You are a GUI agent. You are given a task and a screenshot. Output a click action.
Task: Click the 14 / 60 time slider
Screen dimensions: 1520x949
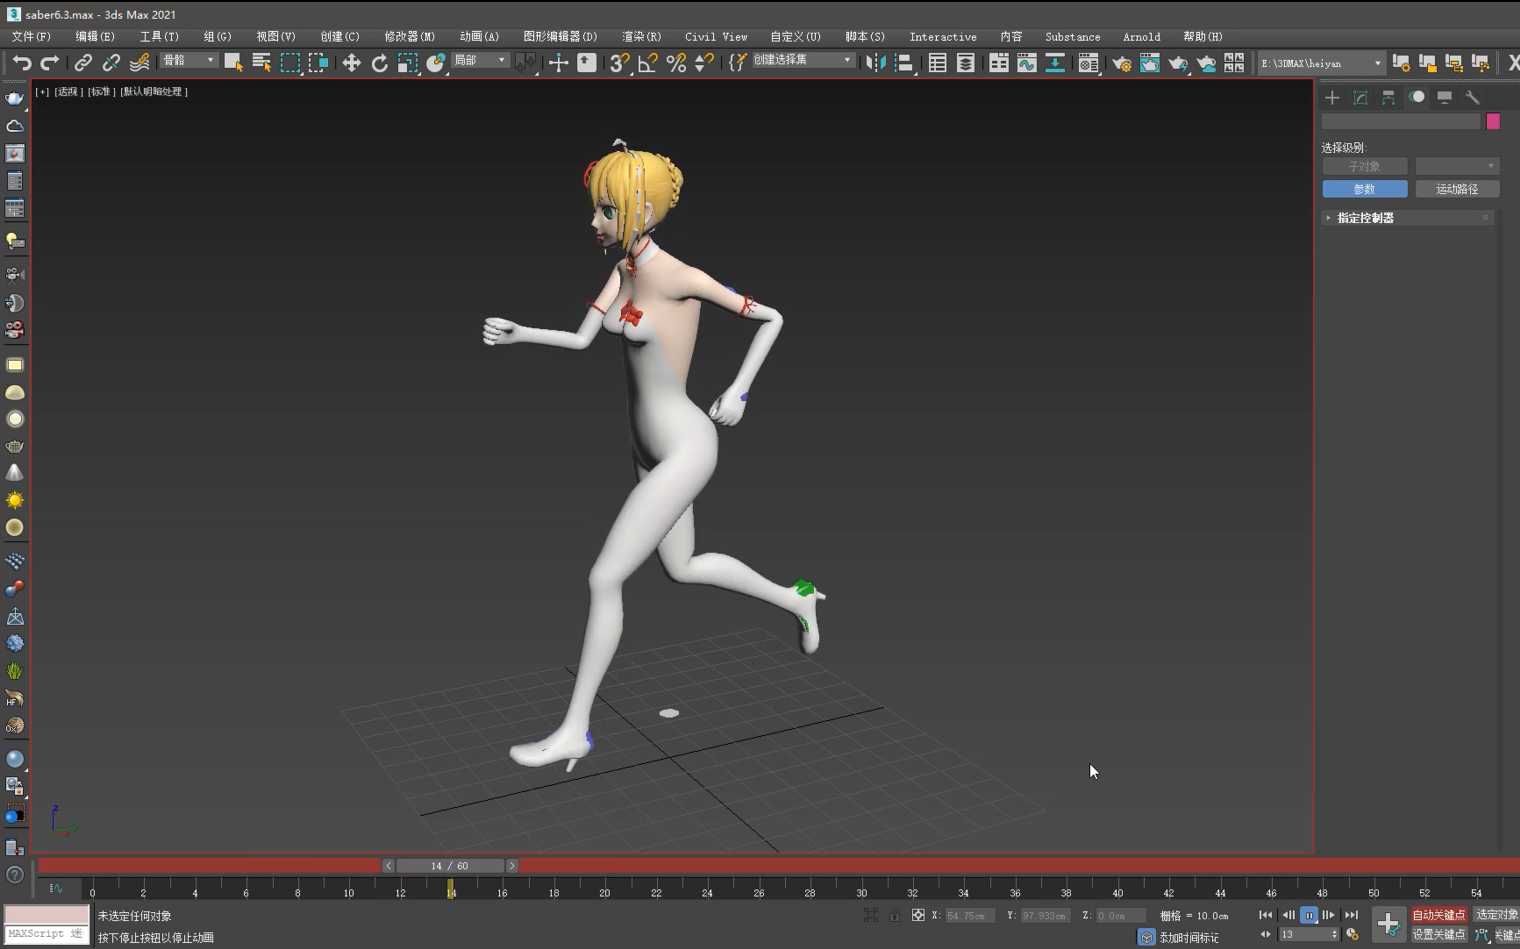450,866
